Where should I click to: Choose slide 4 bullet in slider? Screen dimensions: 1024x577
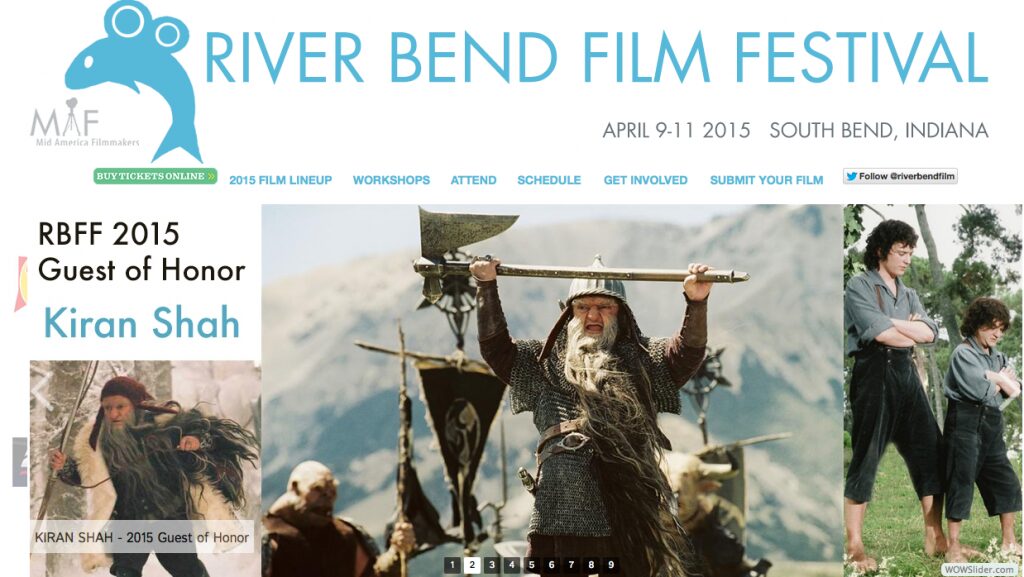coord(512,565)
